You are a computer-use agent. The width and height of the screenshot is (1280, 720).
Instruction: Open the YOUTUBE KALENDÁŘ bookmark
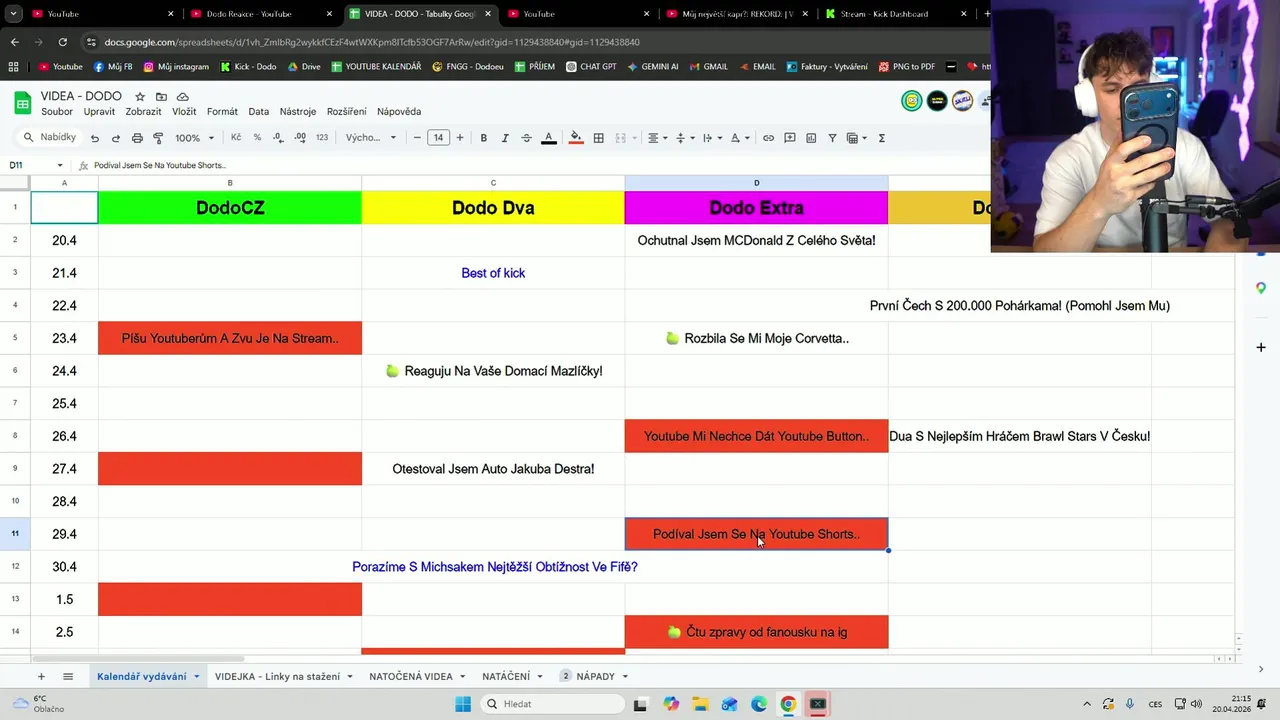pos(376,67)
